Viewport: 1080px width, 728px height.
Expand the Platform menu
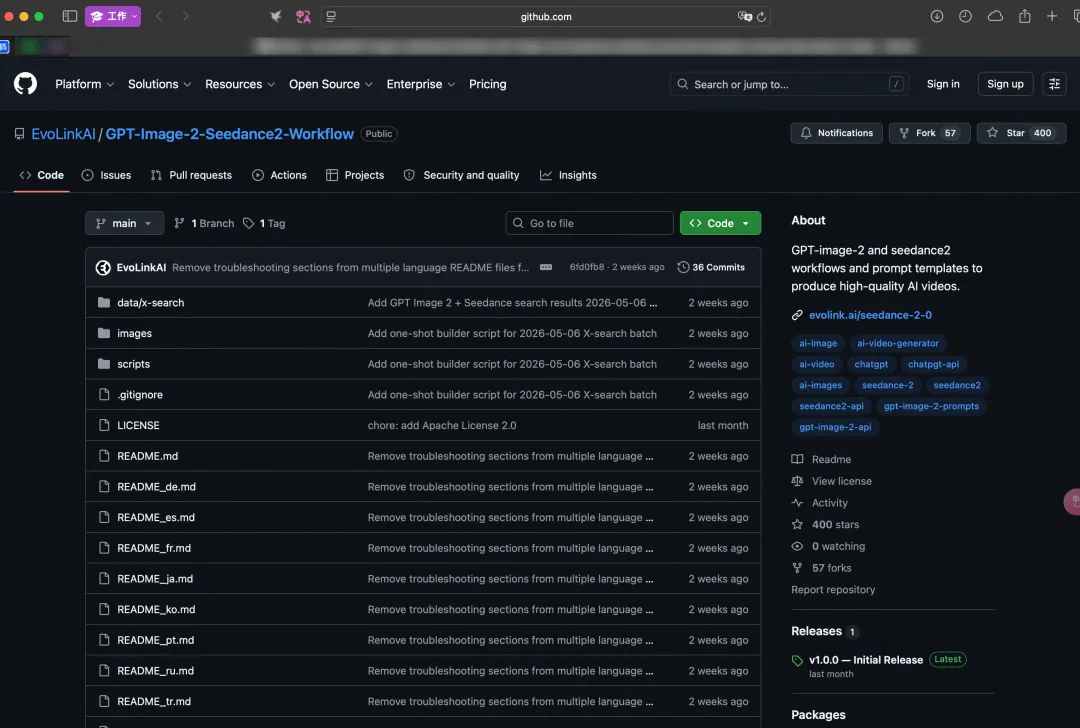[x=84, y=84]
